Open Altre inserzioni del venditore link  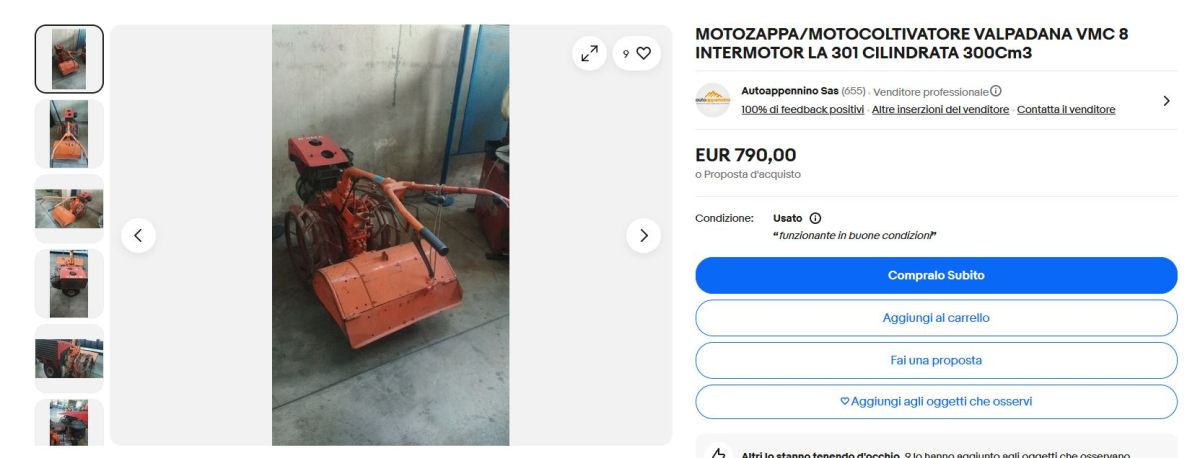pos(940,110)
